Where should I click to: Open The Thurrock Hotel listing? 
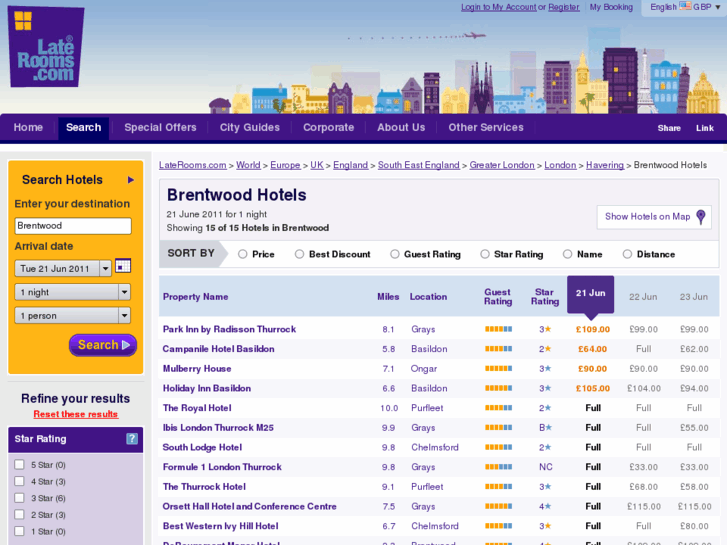(204, 487)
